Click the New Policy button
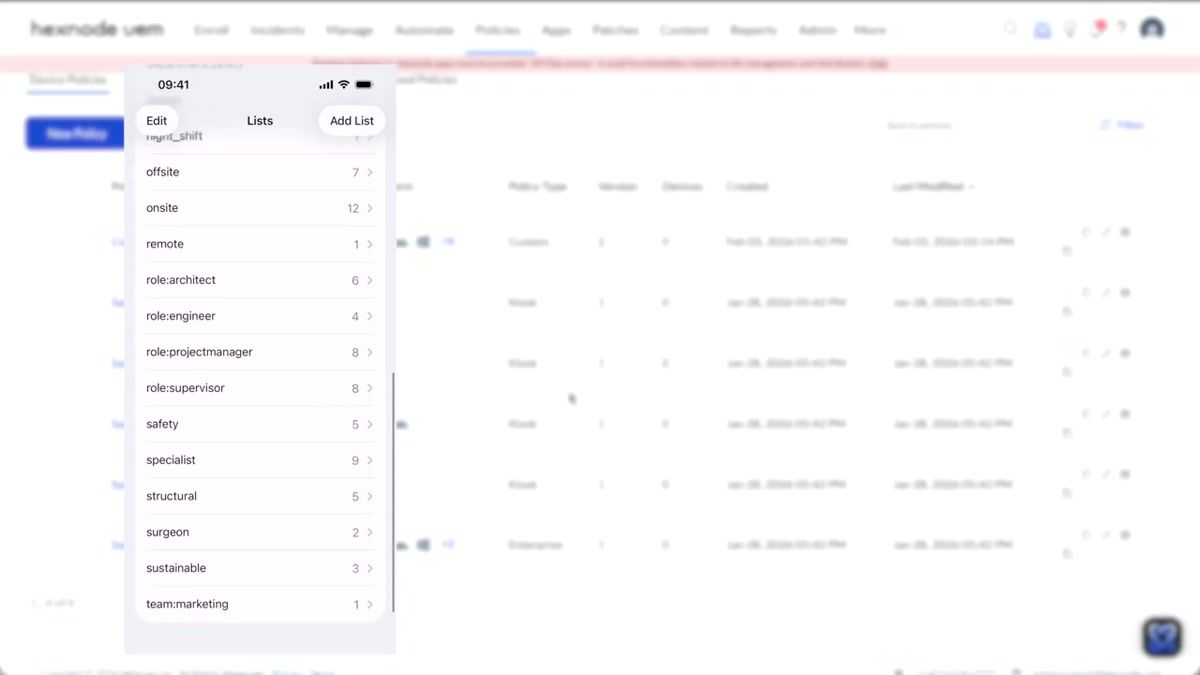Screen dimensions: 1200x675 [x=74, y=133]
